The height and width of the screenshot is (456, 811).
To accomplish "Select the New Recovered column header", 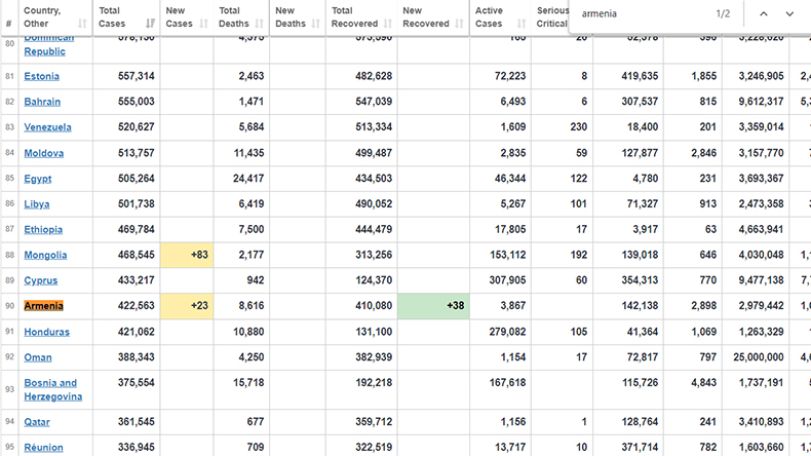I will (433, 17).
